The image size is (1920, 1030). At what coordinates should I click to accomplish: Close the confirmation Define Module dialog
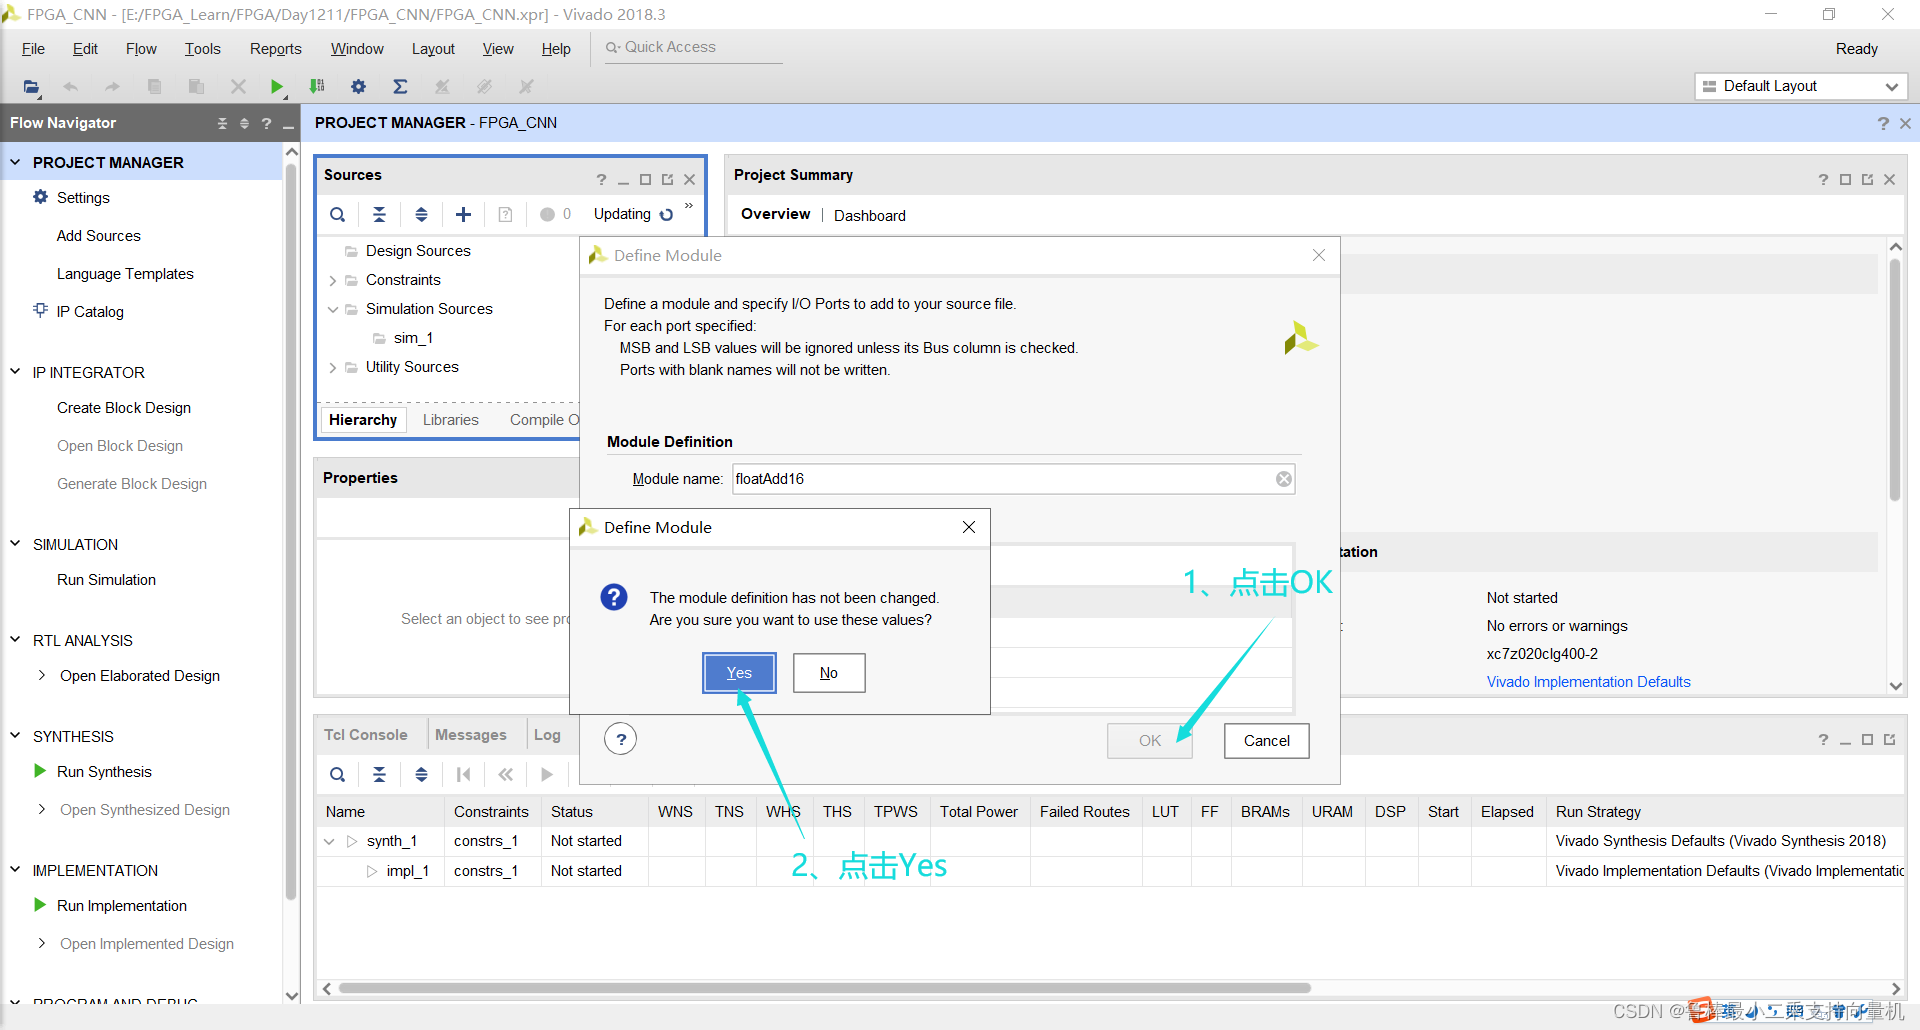click(968, 528)
